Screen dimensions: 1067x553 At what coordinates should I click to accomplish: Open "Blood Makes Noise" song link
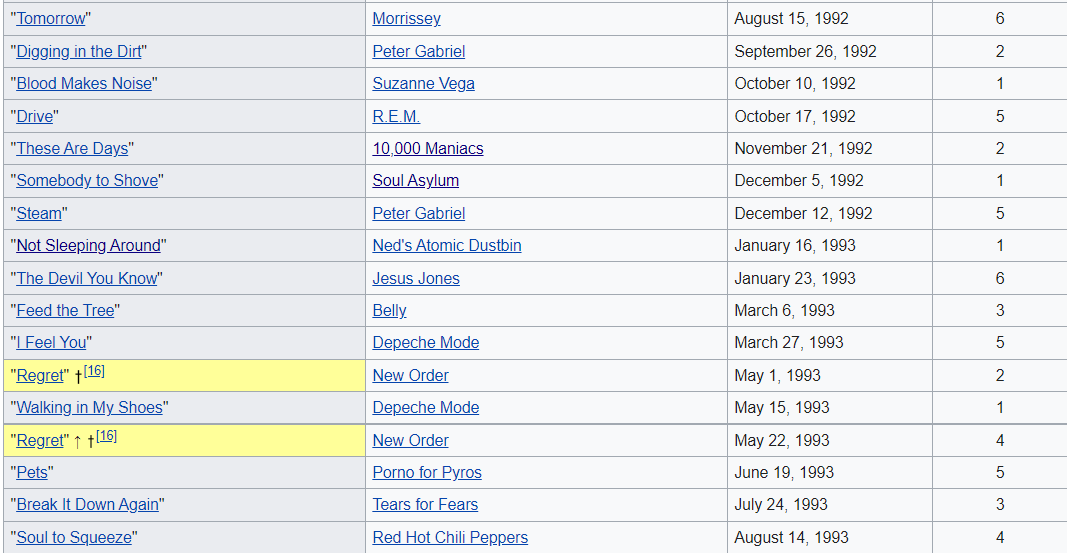click(84, 83)
